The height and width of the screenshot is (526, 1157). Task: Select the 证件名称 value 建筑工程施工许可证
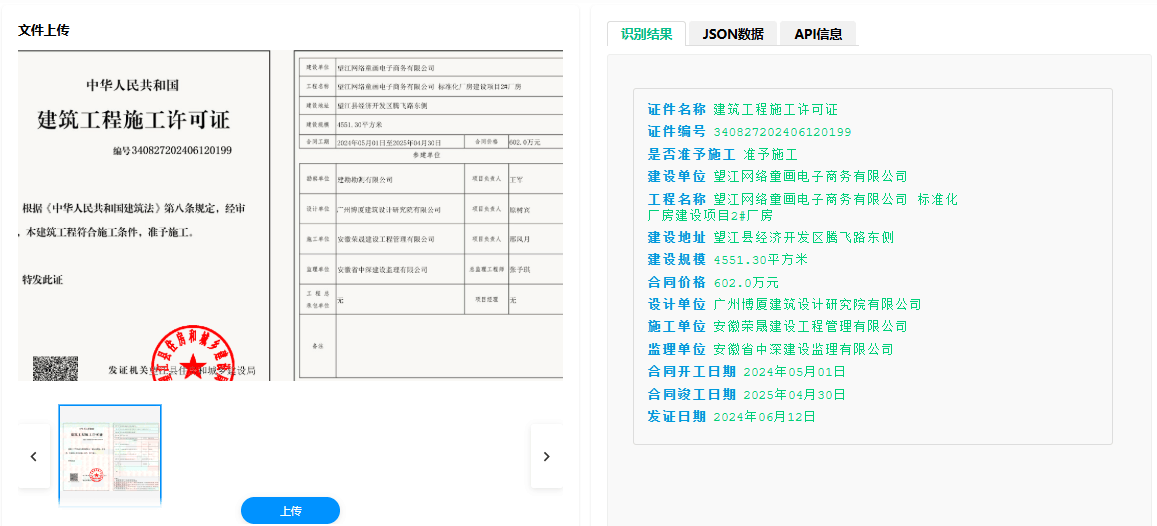point(776,110)
